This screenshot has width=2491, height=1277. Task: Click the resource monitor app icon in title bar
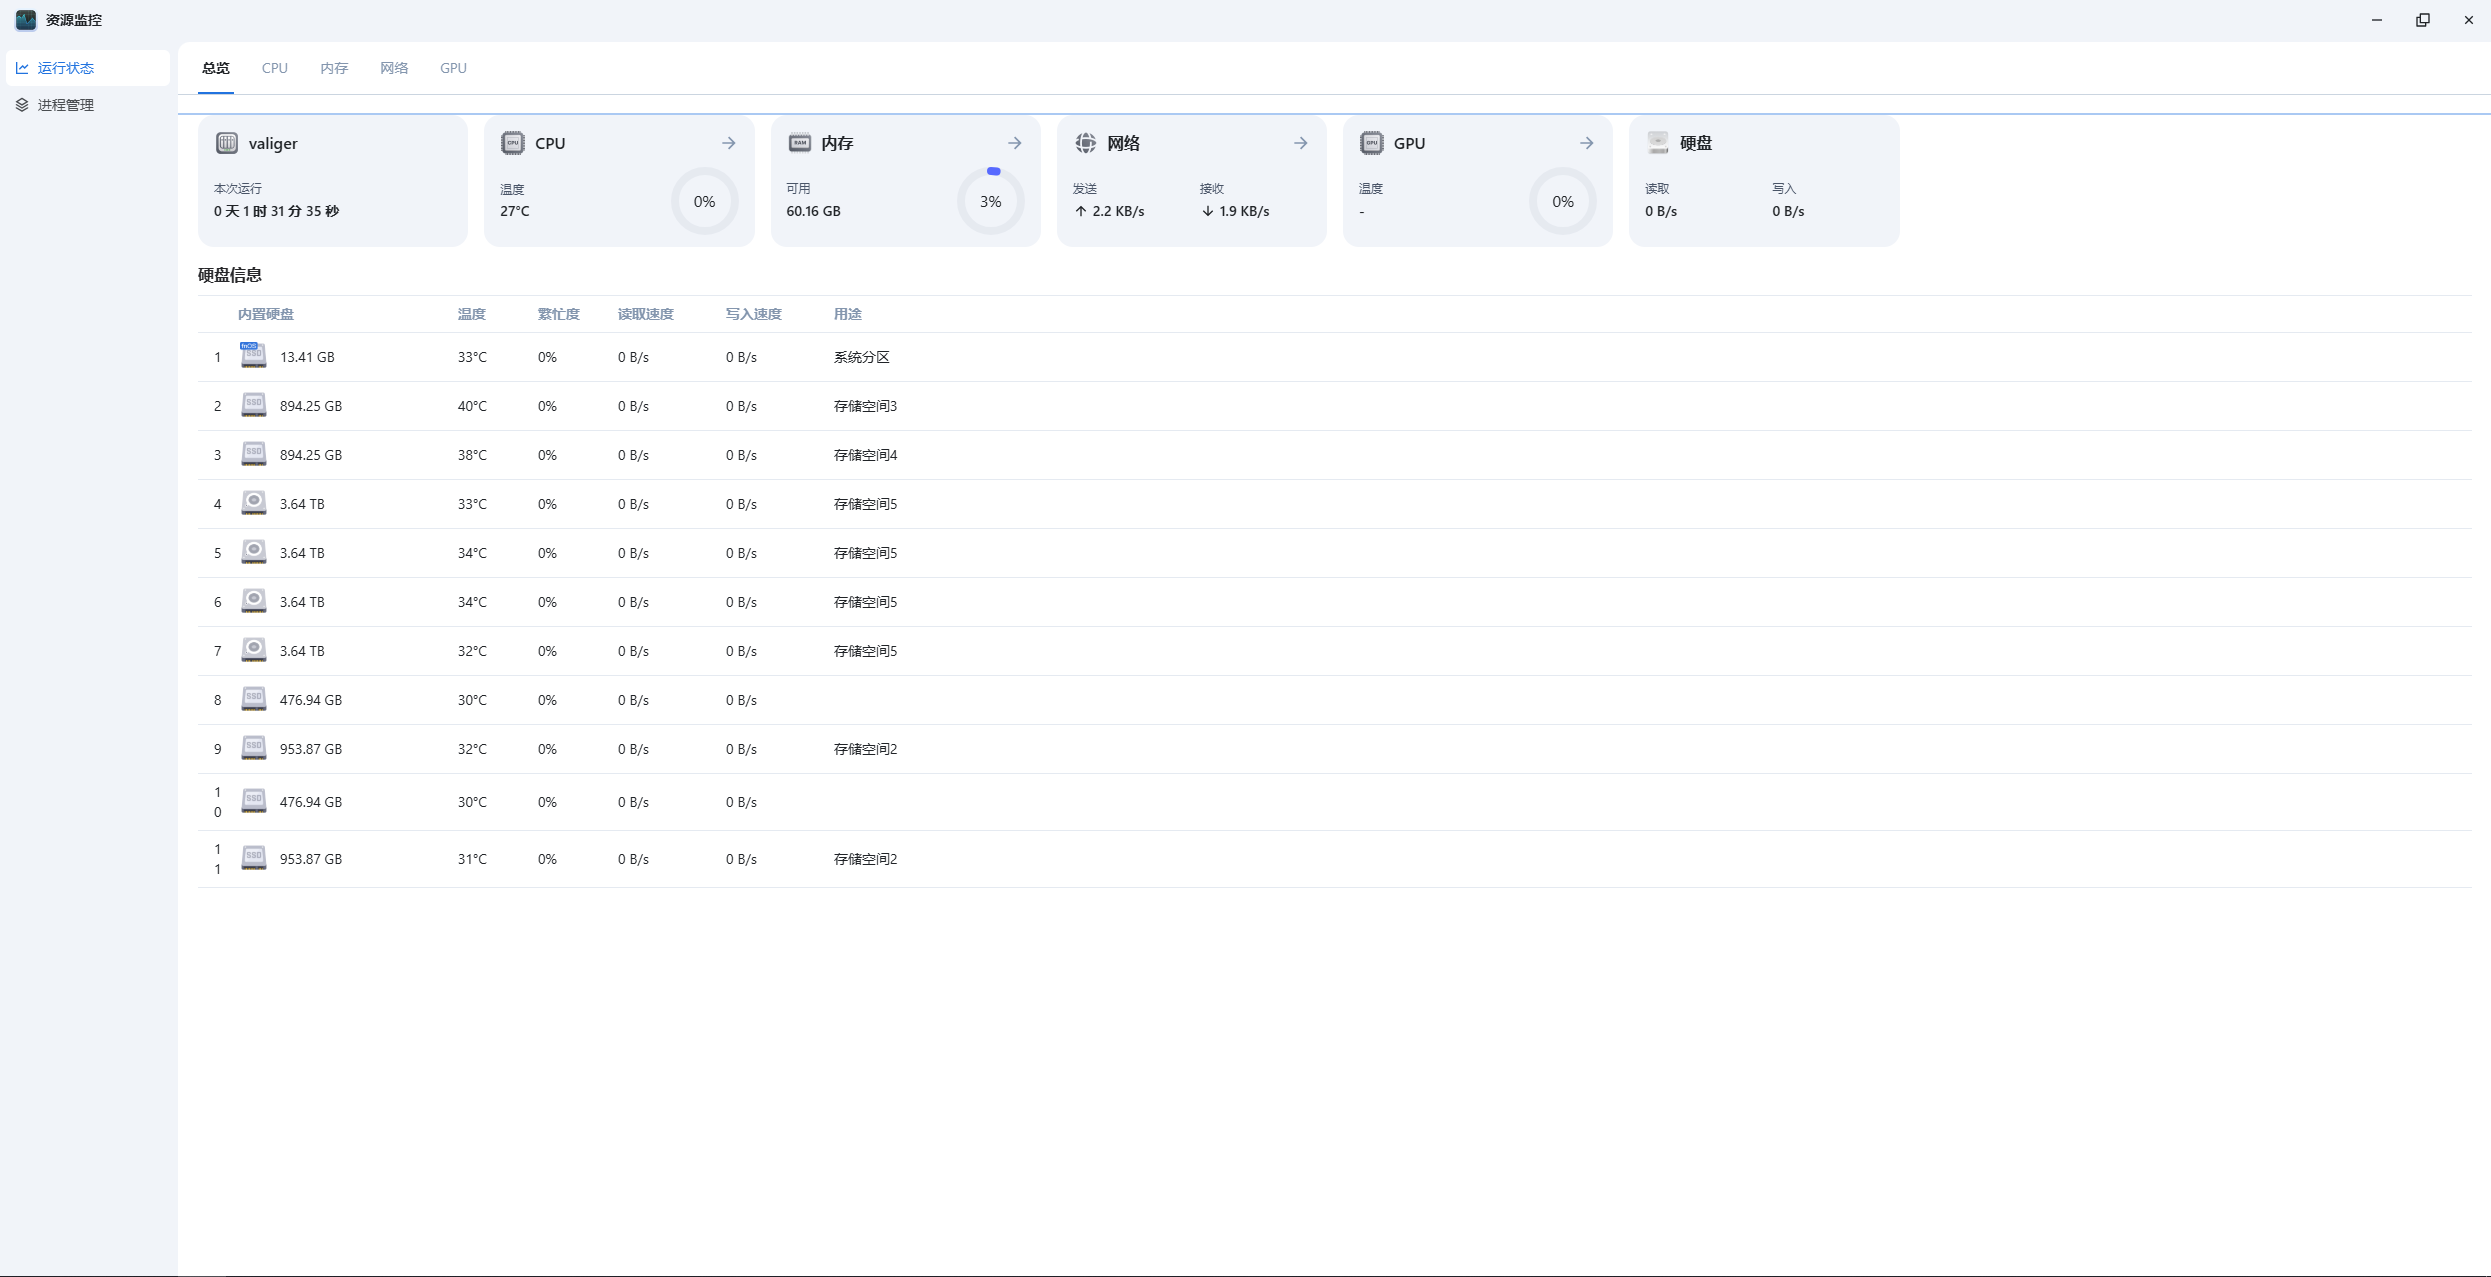[26, 20]
